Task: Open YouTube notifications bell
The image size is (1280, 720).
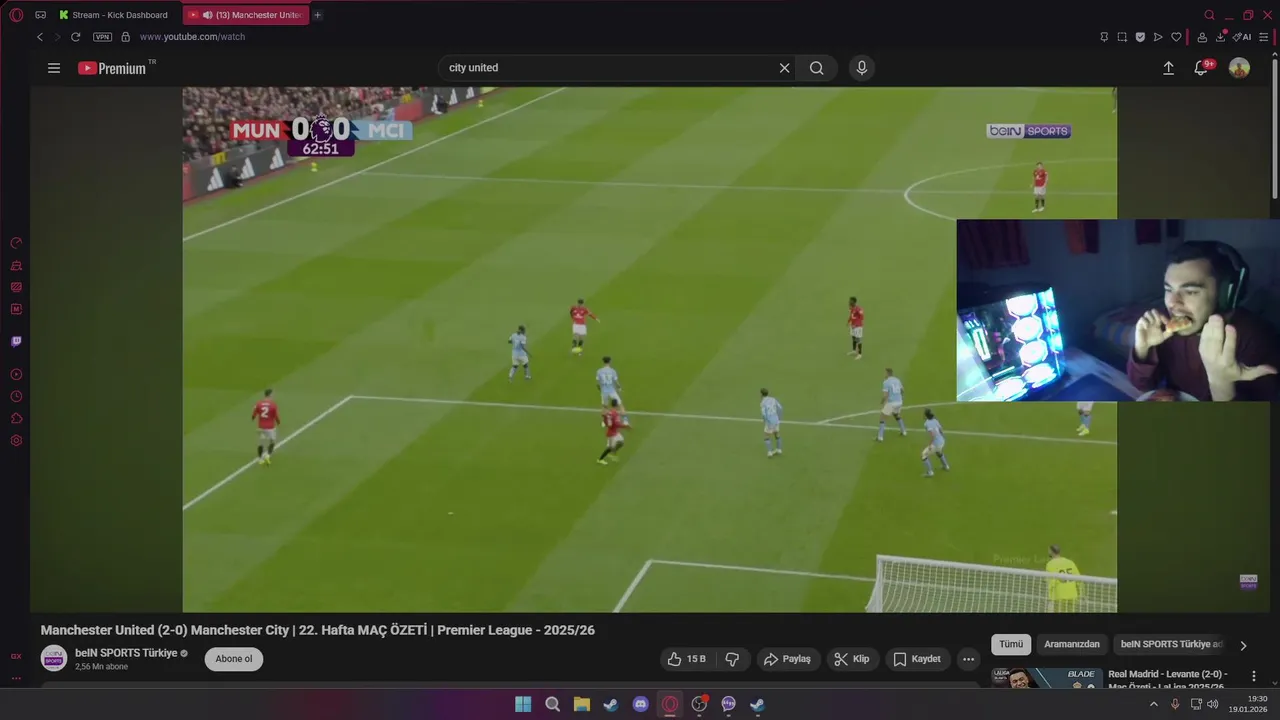Action: click(1201, 68)
